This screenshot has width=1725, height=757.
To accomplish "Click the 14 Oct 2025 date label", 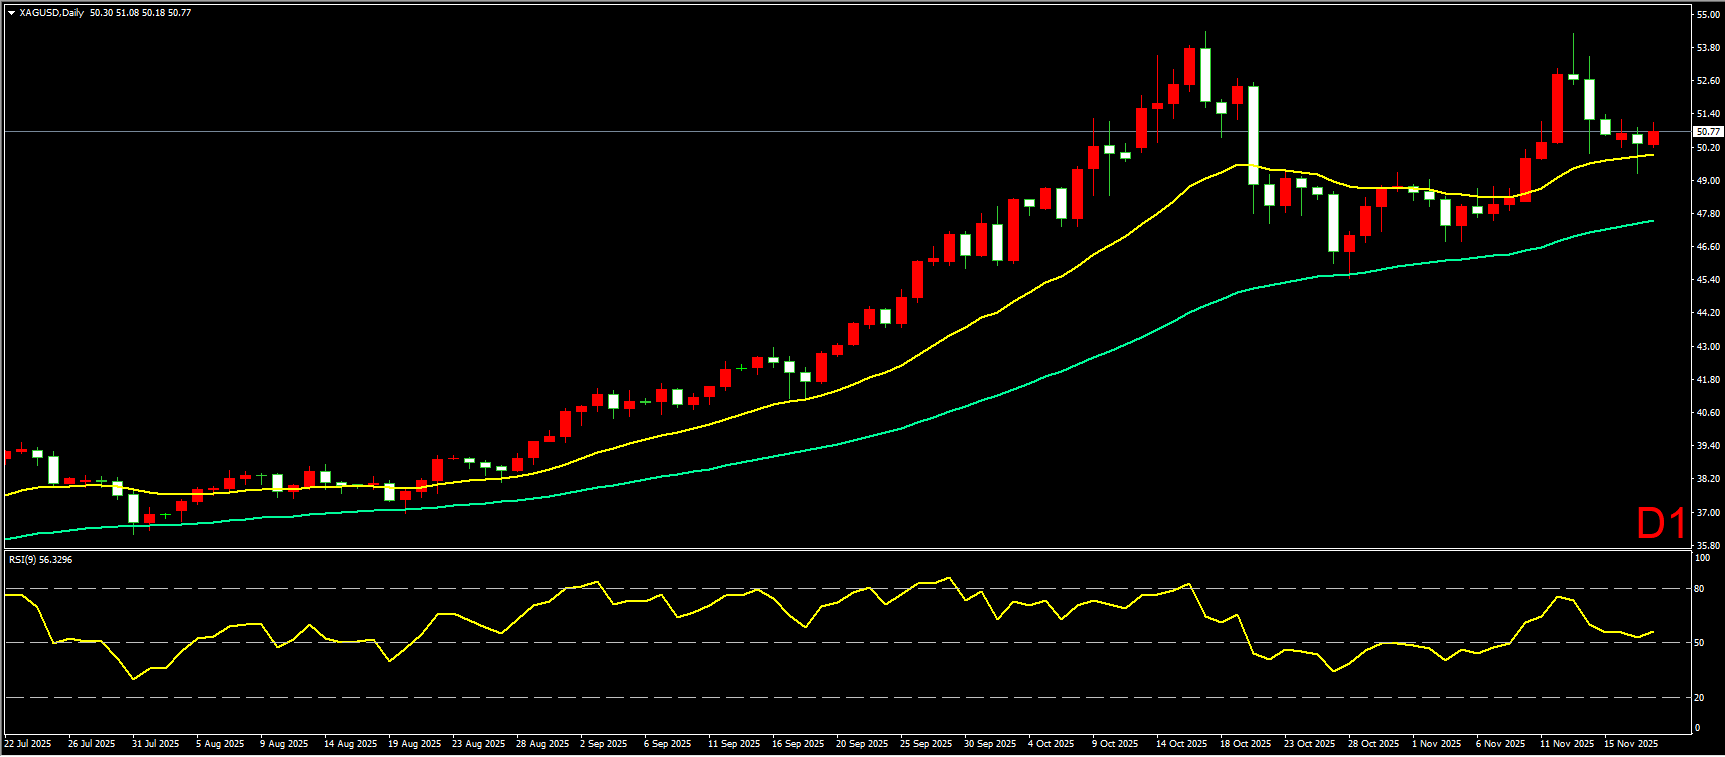I will (1181, 744).
